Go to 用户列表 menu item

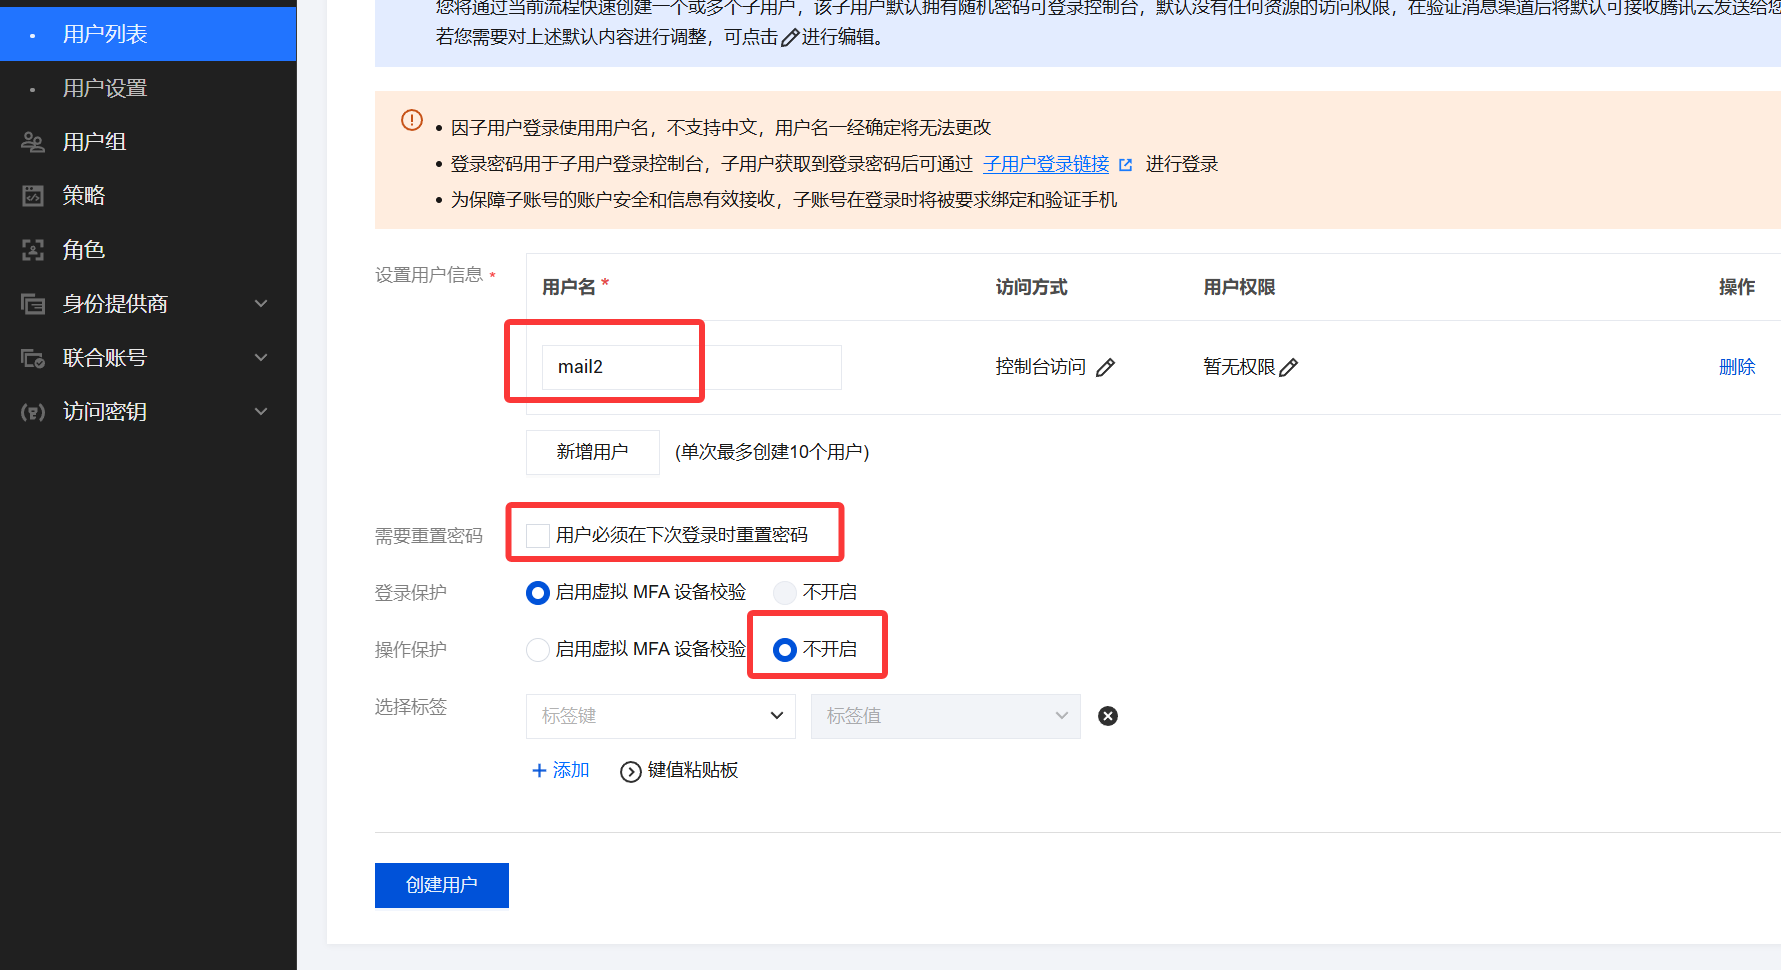click(105, 34)
